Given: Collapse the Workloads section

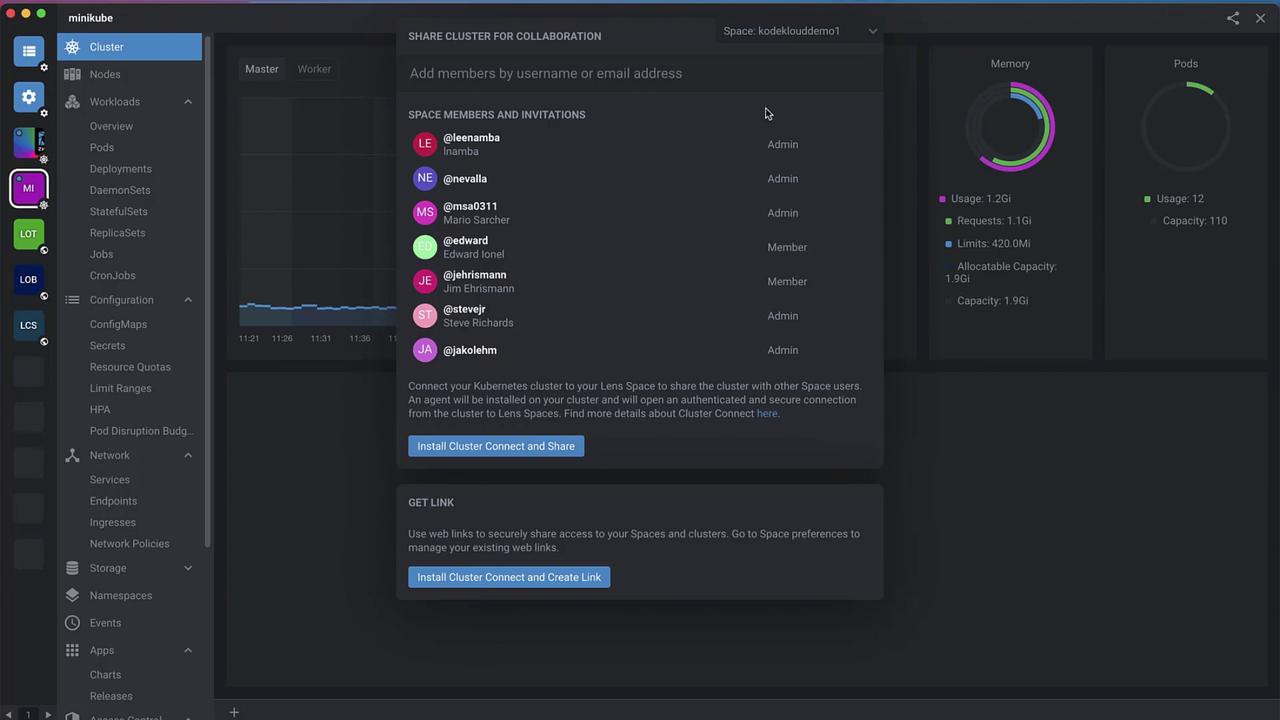Looking at the screenshot, I should (x=188, y=102).
